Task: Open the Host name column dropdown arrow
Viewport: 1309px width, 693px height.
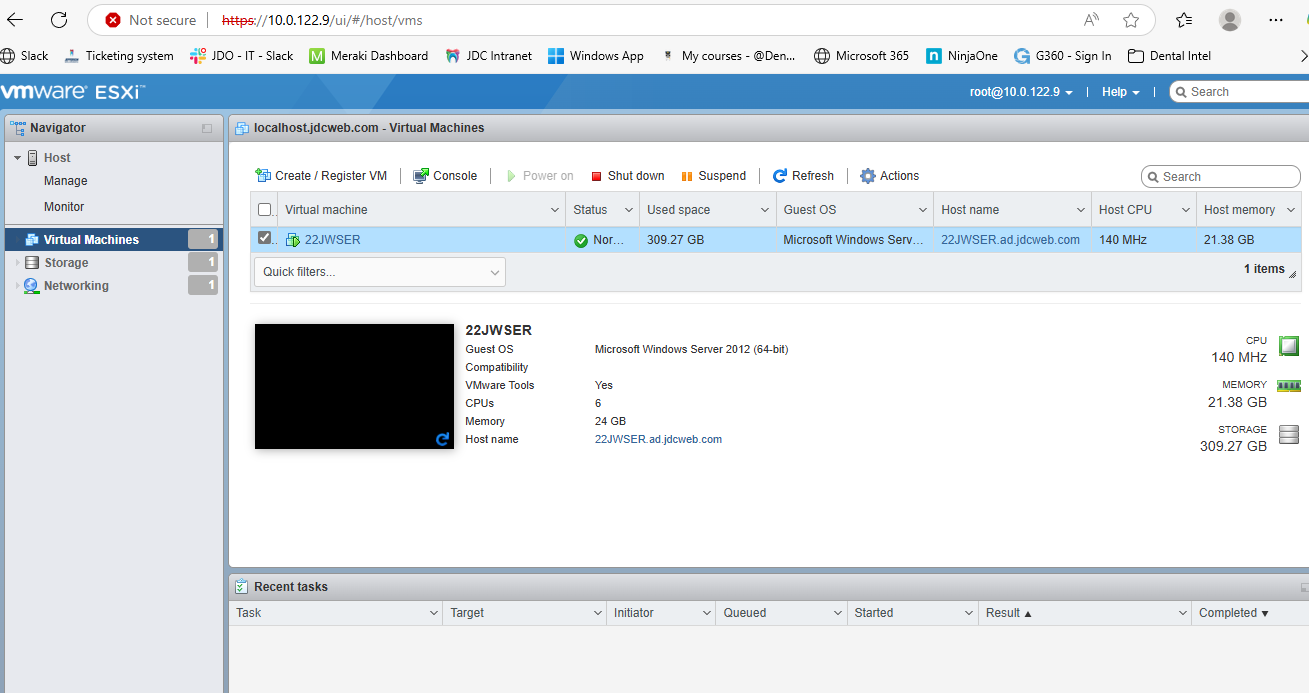Action: click(x=1081, y=210)
